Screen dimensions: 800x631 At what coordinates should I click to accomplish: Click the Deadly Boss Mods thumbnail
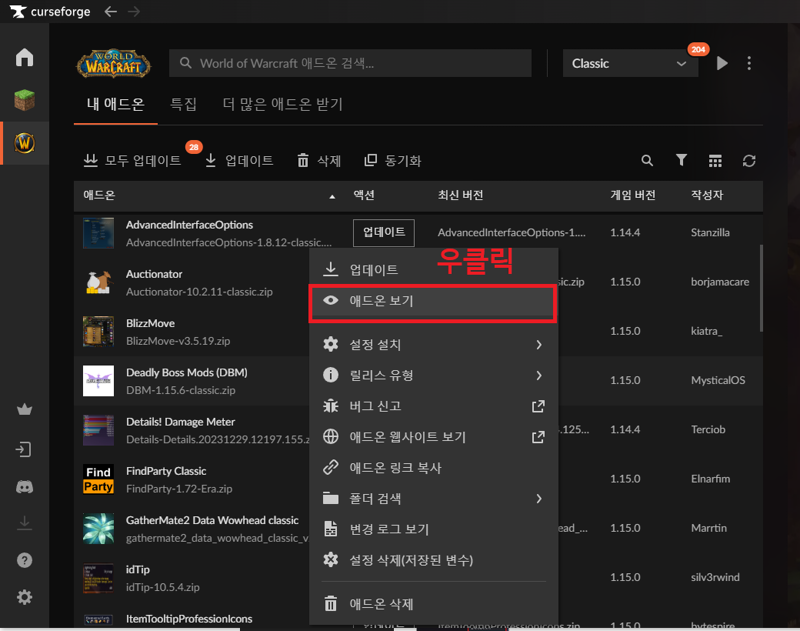(x=98, y=381)
